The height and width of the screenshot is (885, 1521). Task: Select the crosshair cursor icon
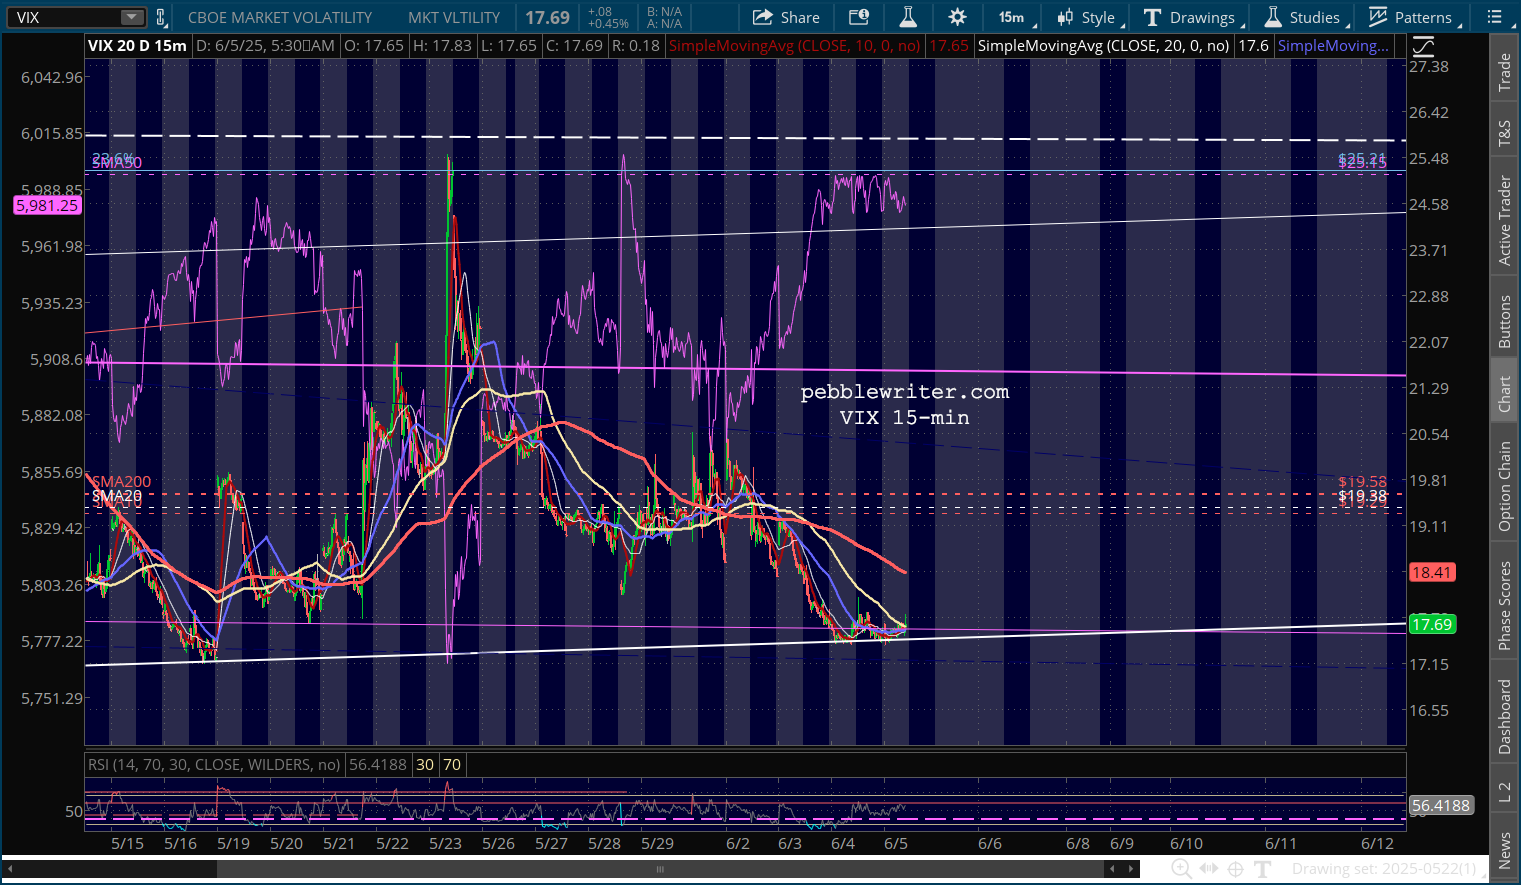tap(1235, 869)
